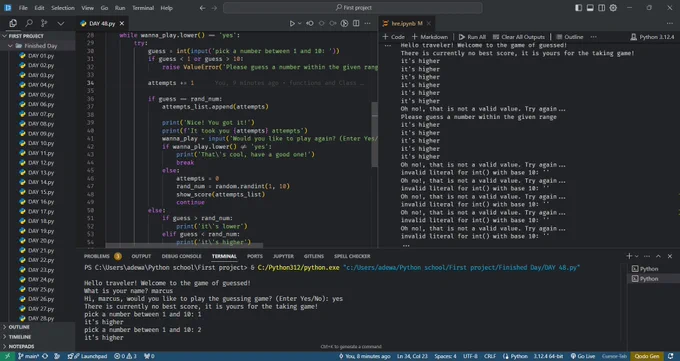This screenshot has width=680, height=361.
Task: Collapse the FIRST PROJECT explorer section
Action: (x=38, y=36)
